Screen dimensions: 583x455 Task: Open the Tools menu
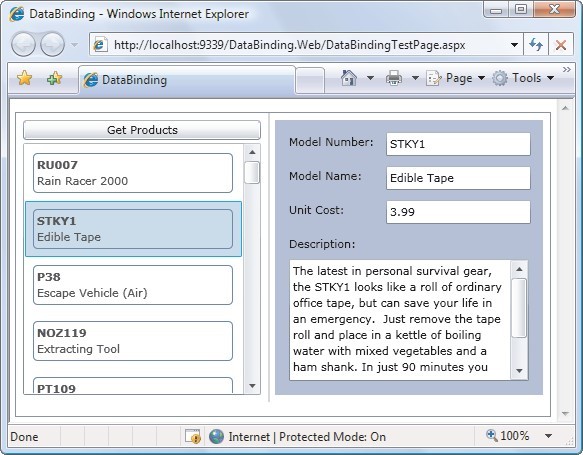[523, 78]
